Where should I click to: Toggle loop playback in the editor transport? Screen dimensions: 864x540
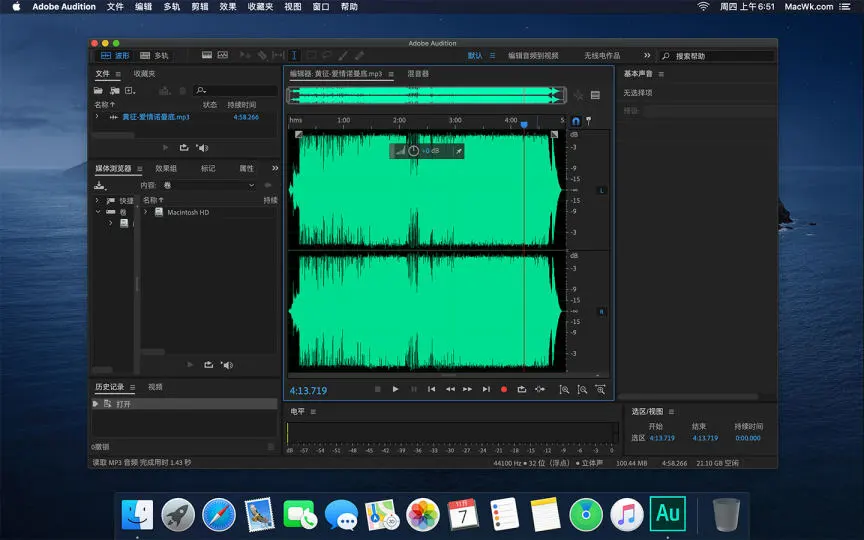pos(521,389)
